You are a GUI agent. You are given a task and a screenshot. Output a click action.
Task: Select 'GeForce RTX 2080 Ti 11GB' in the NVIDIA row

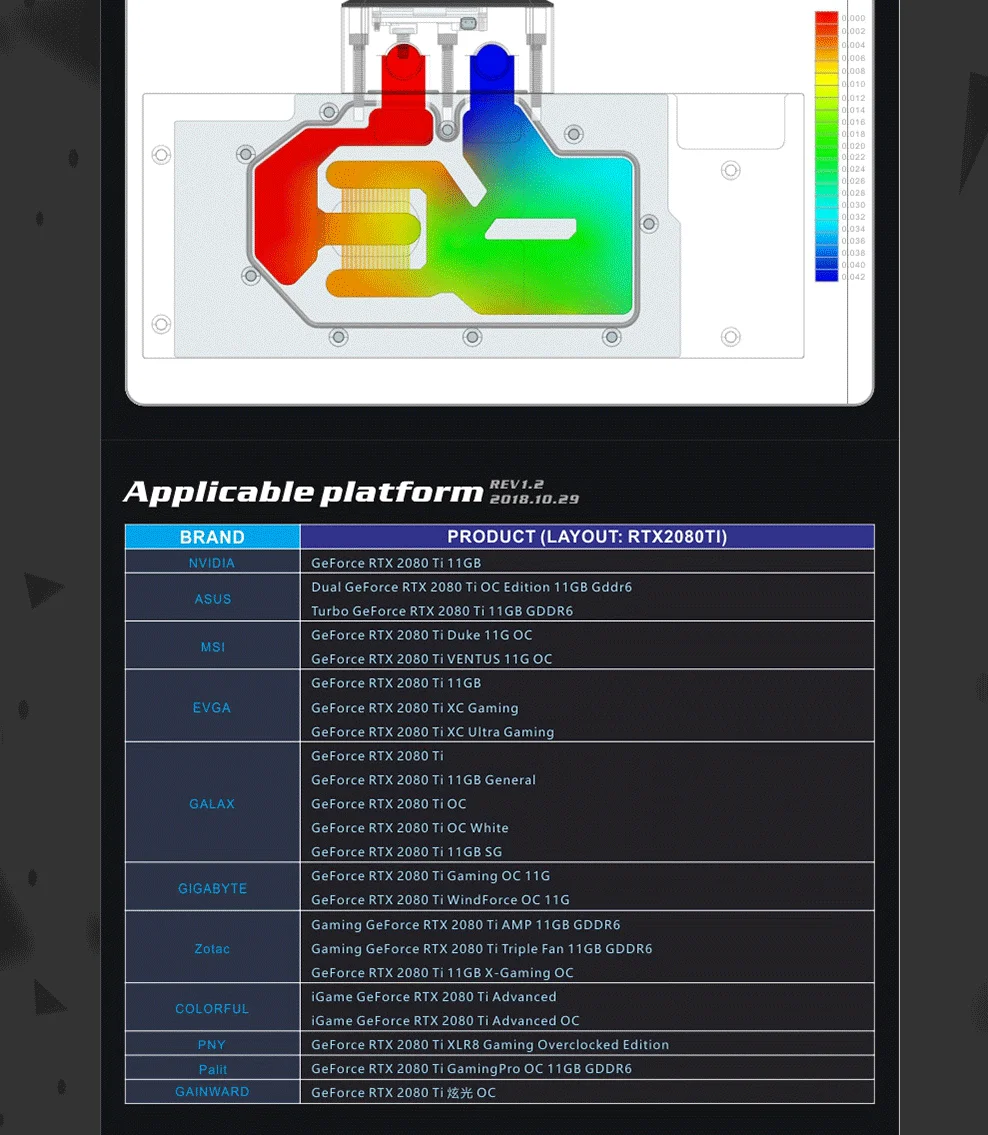click(x=396, y=562)
